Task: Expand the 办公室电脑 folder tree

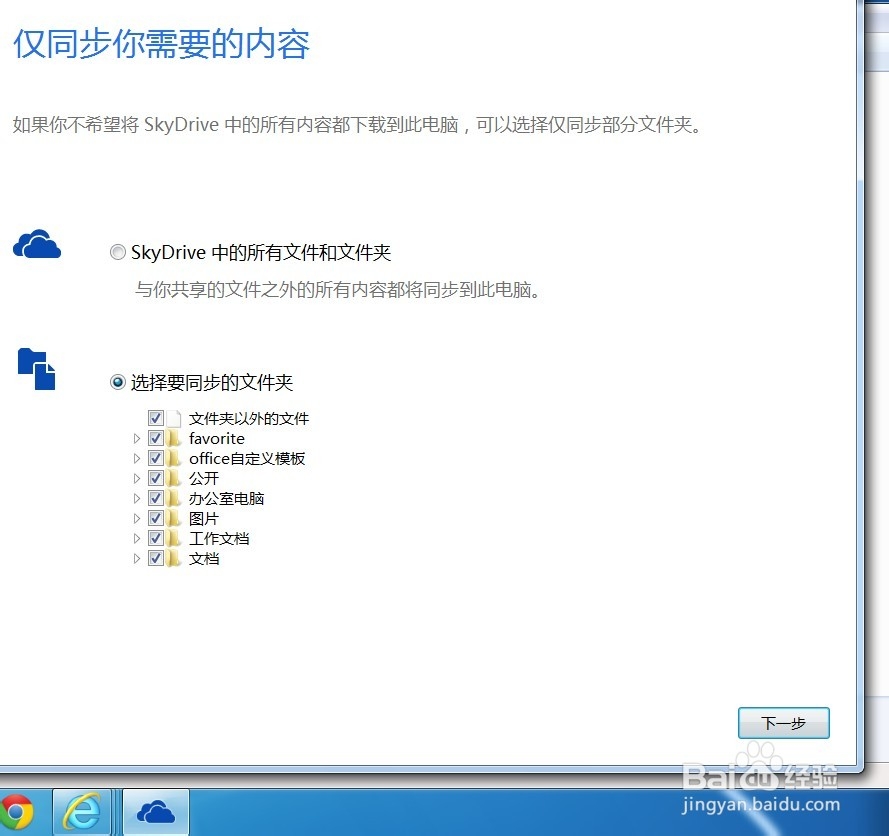Action: pos(137,498)
